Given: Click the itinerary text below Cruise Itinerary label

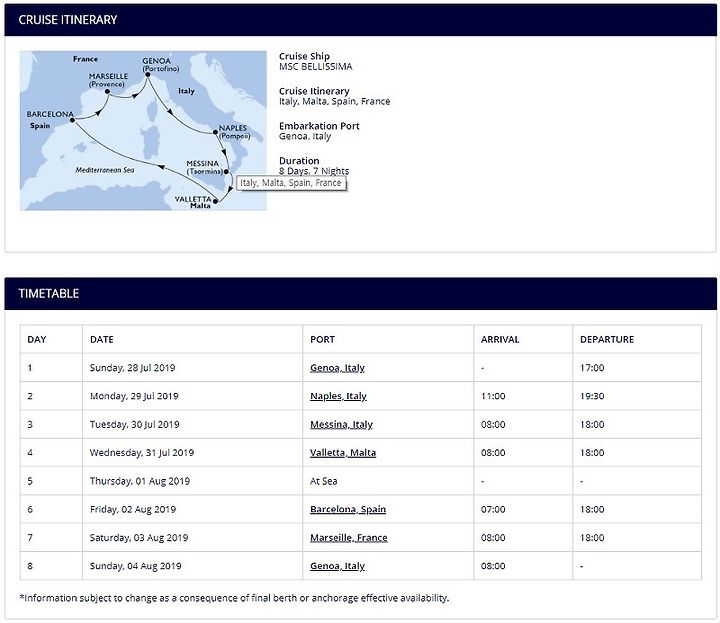Looking at the screenshot, I should pos(334,101).
